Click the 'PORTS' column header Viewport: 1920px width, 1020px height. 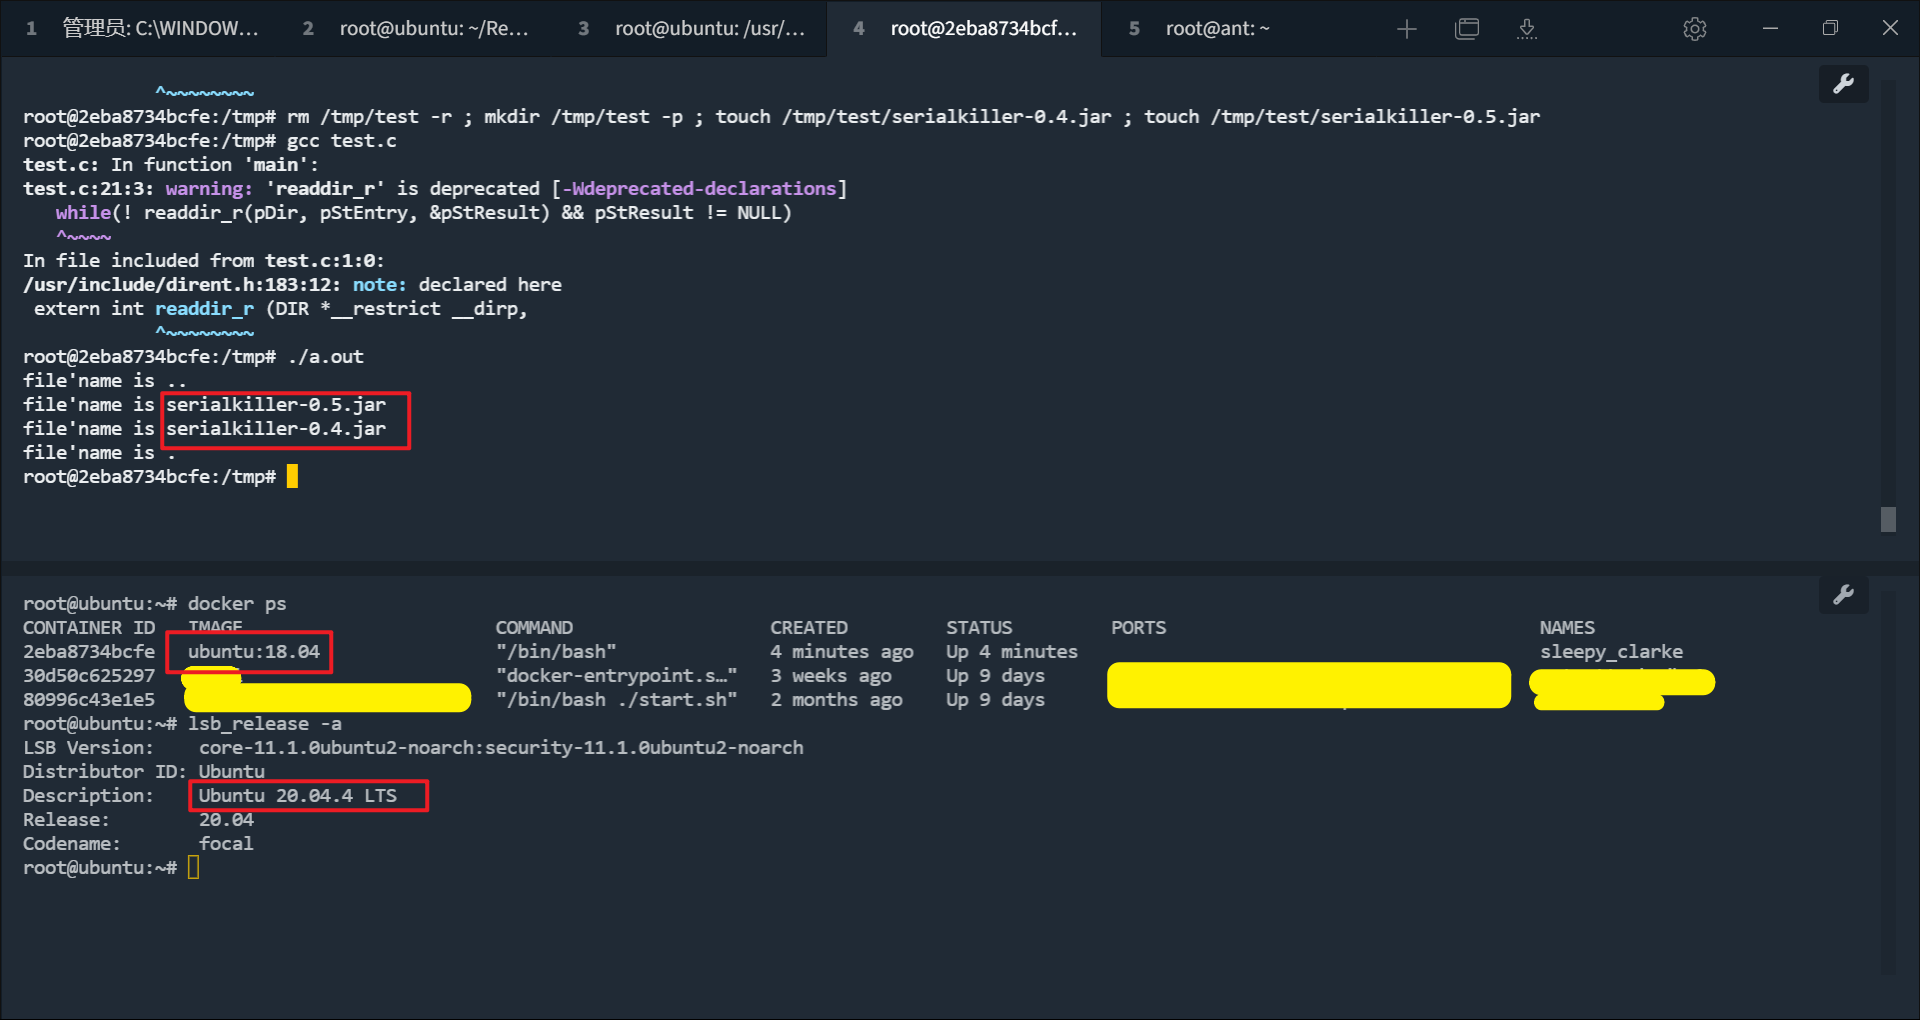click(1138, 628)
